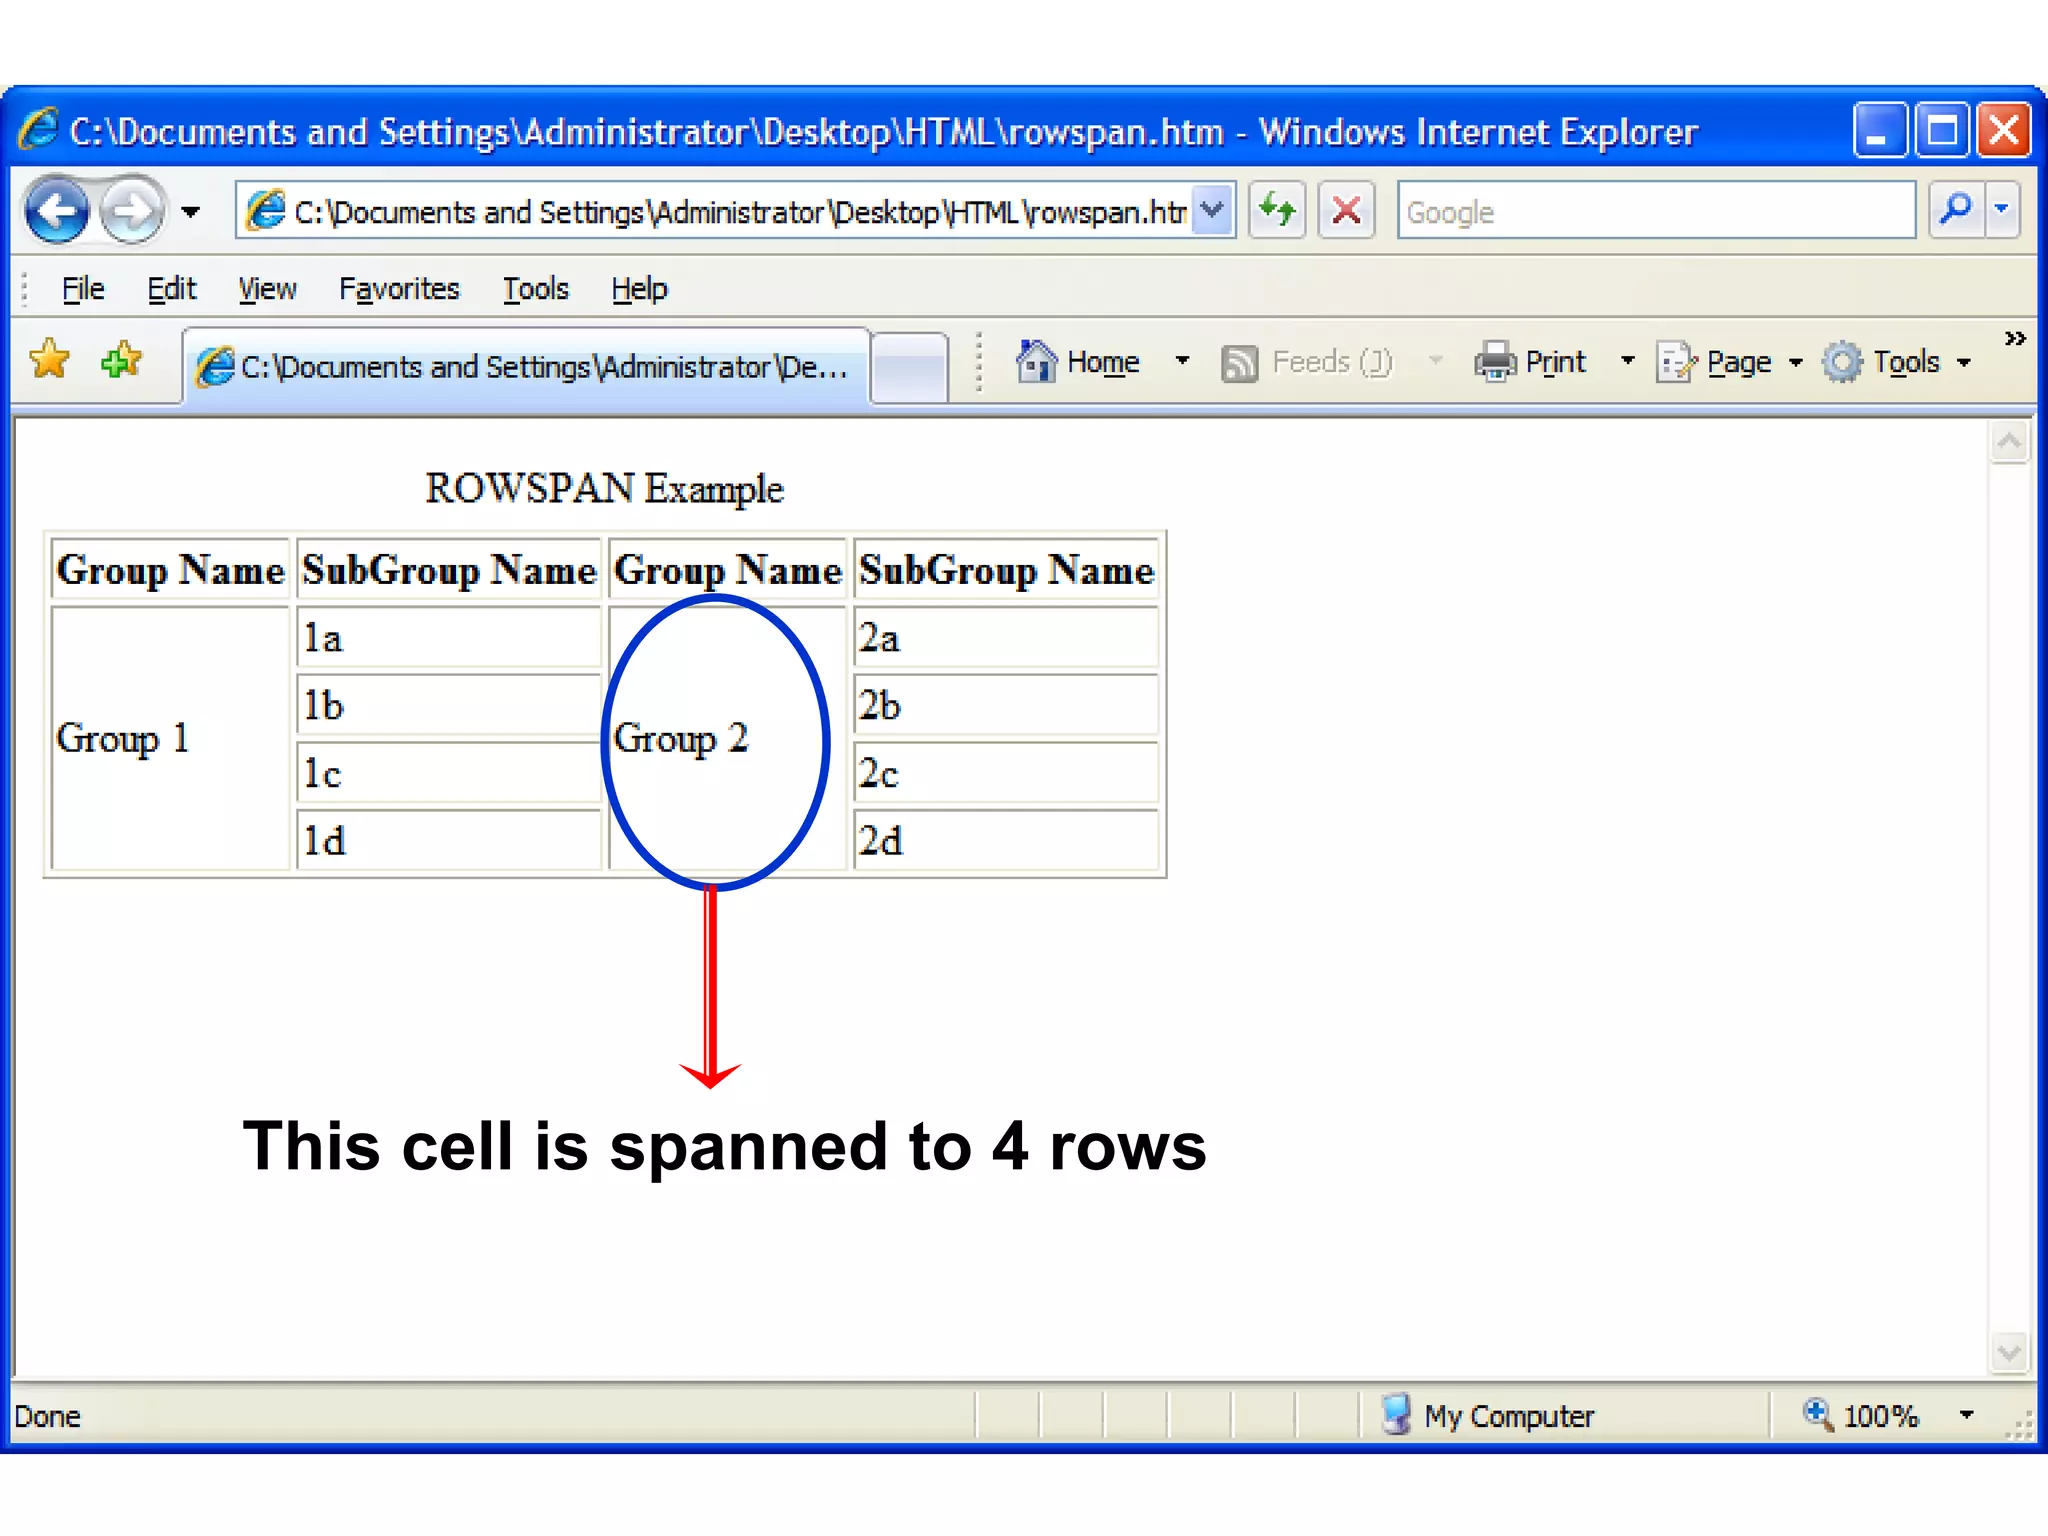Maximize the Internet Explorer window
The image size is (2048, 1536).
[x=1941, y=131]
